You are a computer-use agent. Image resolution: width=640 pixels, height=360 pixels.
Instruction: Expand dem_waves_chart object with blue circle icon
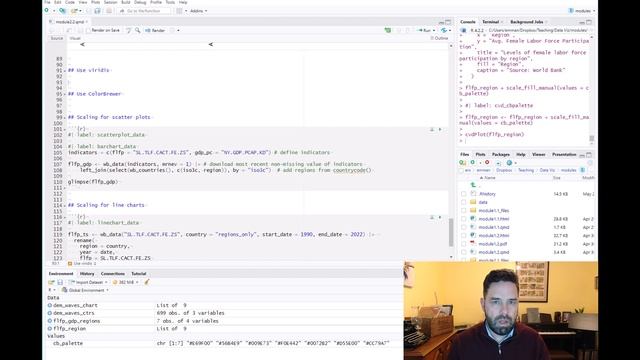pos(50,305)
